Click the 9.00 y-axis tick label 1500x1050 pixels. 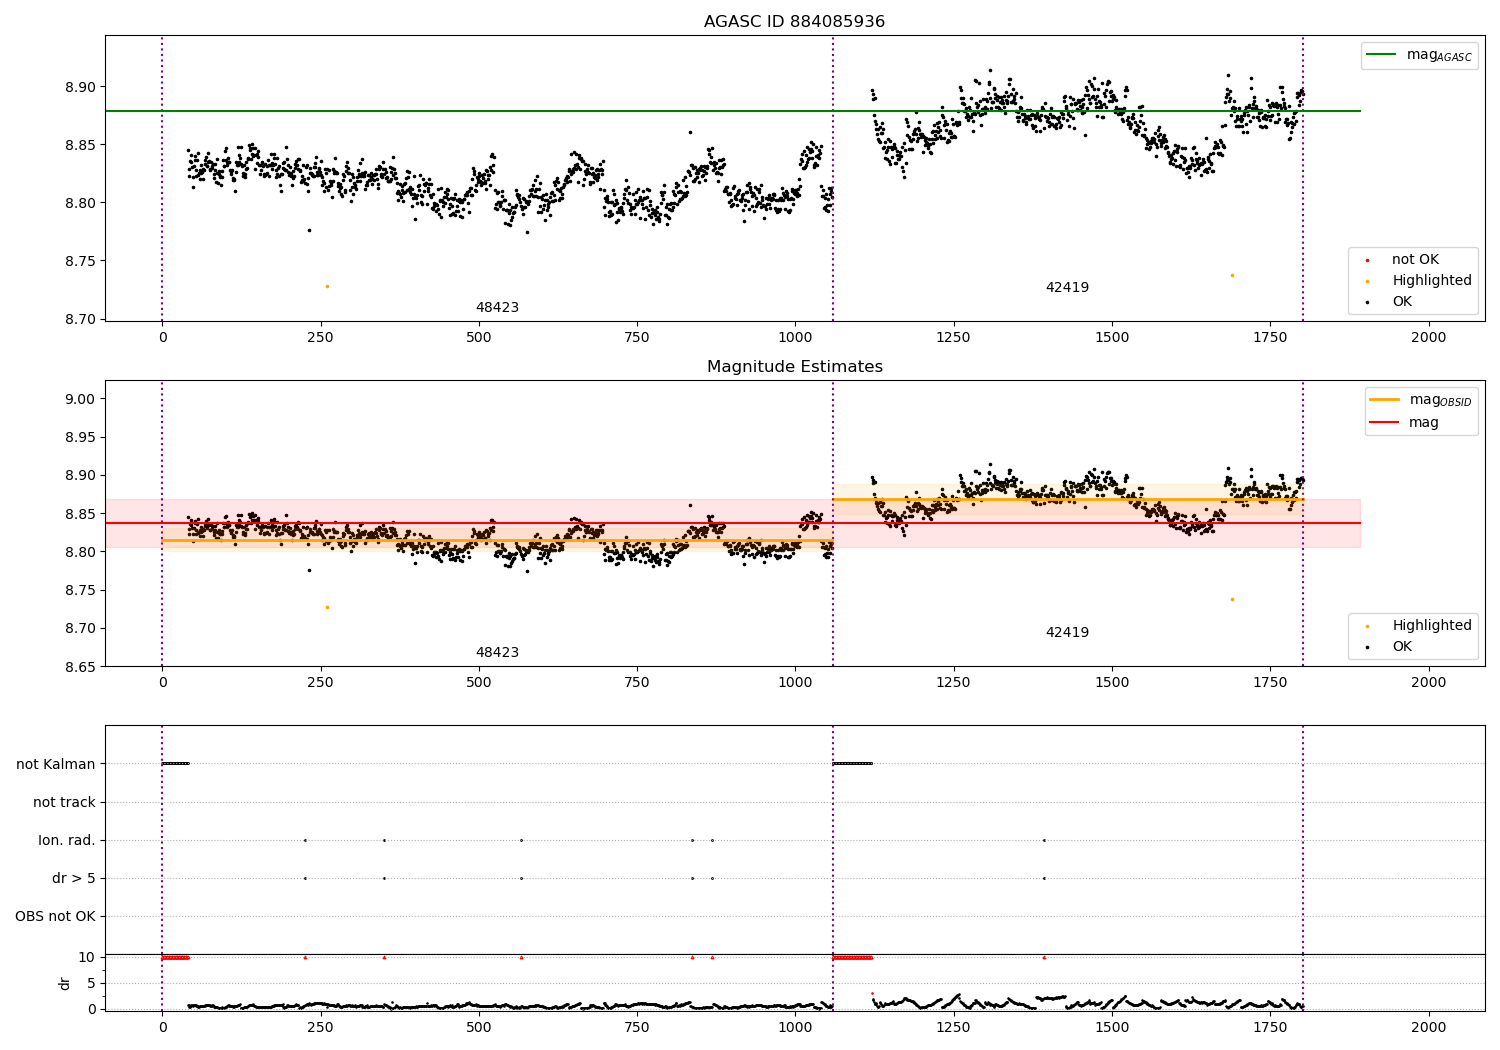pos(80,399)
